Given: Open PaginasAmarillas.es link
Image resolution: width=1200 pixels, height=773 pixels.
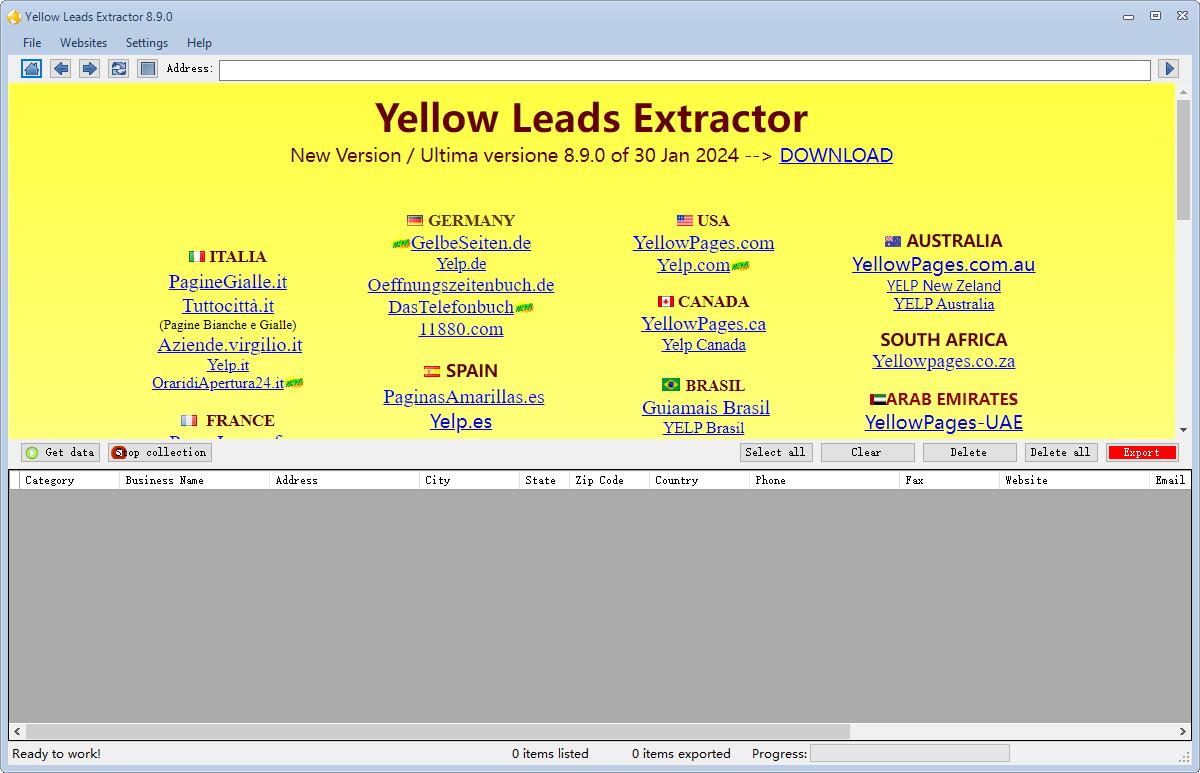Looking at the screenshot, I should pos(464,397).
